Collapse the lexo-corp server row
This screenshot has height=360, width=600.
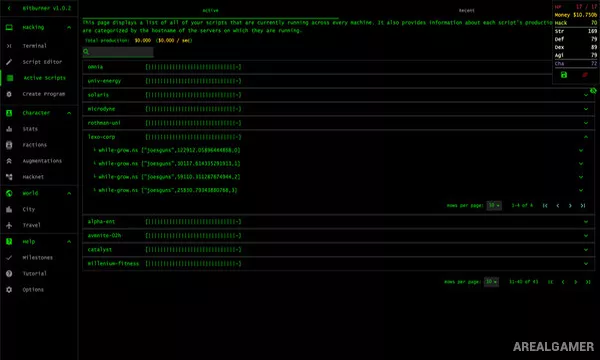click(586, 137)
